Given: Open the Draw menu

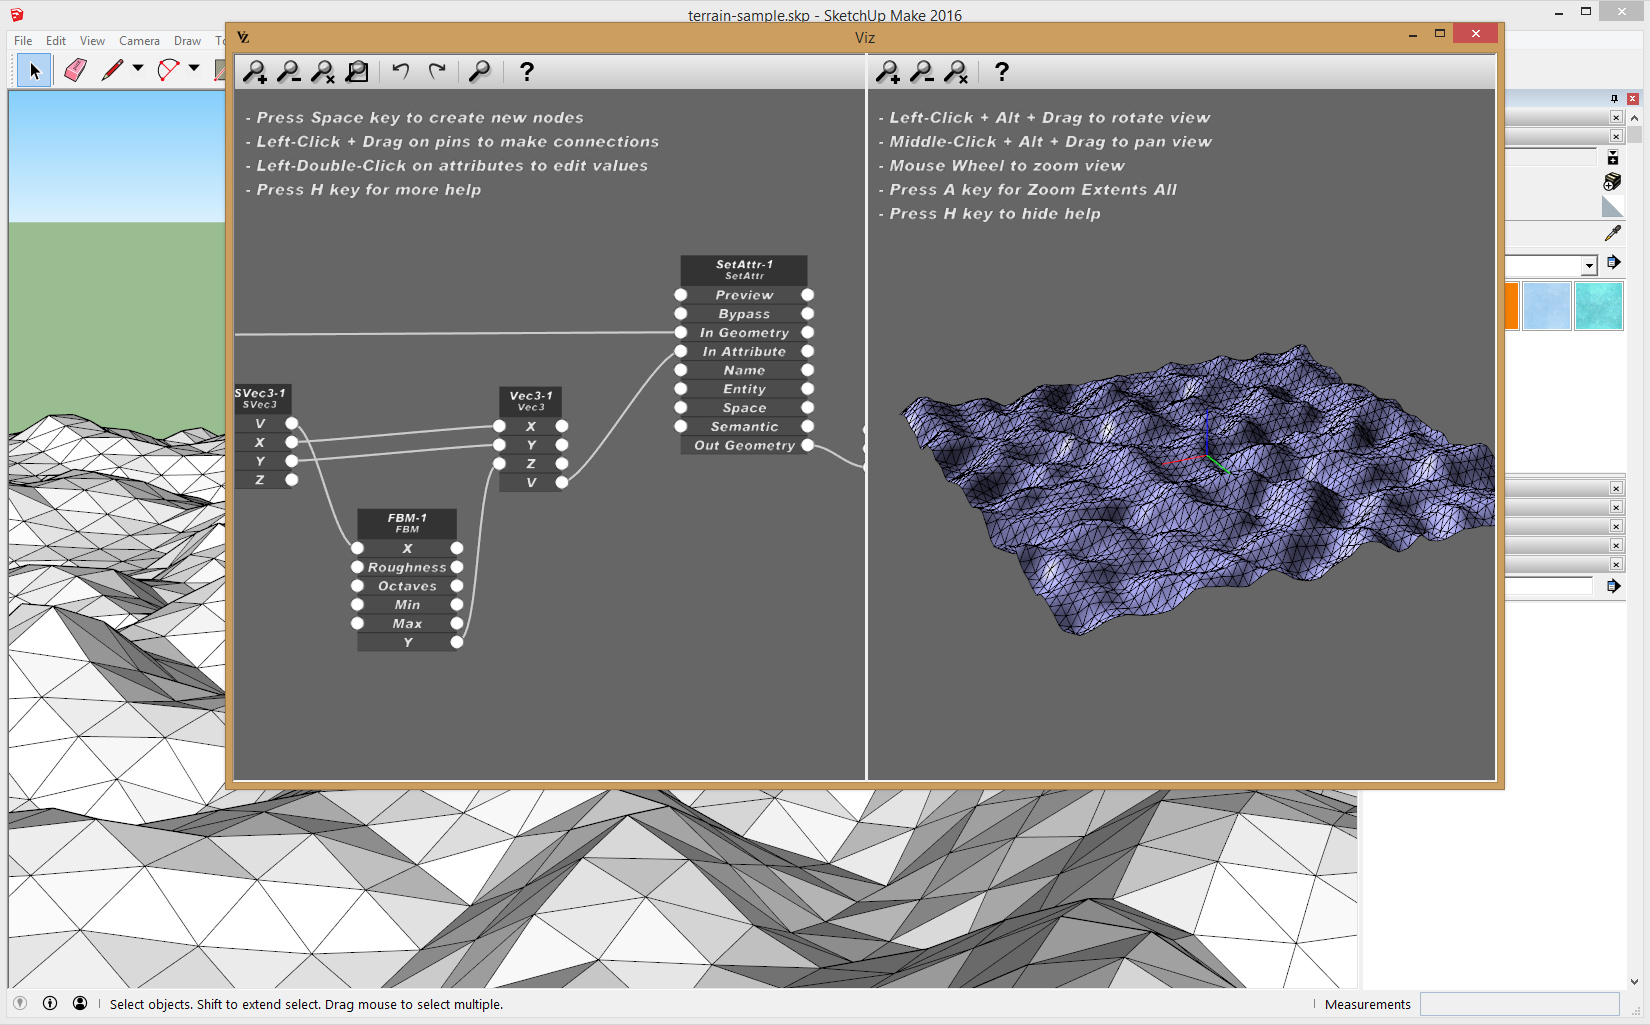Looking at the screenshot, I should 187,41.
